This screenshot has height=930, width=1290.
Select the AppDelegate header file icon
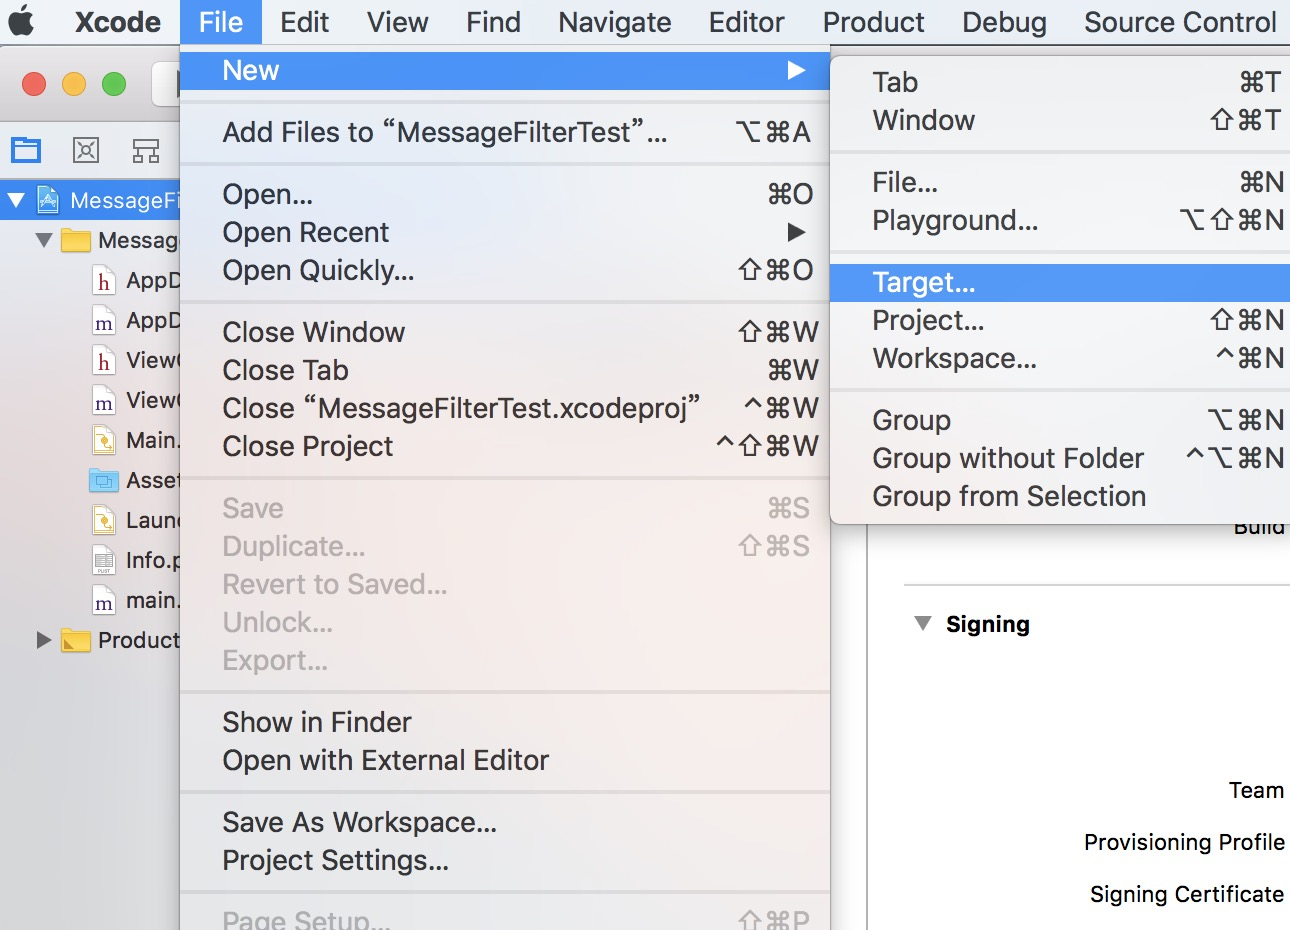click(103, 281)
